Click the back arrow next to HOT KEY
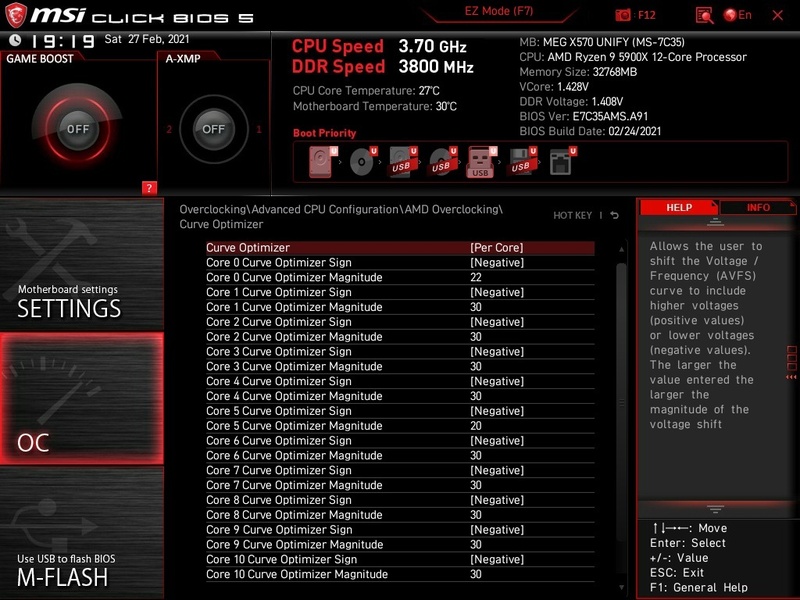This screenshot has height=600, width=800. coord(615,215)
